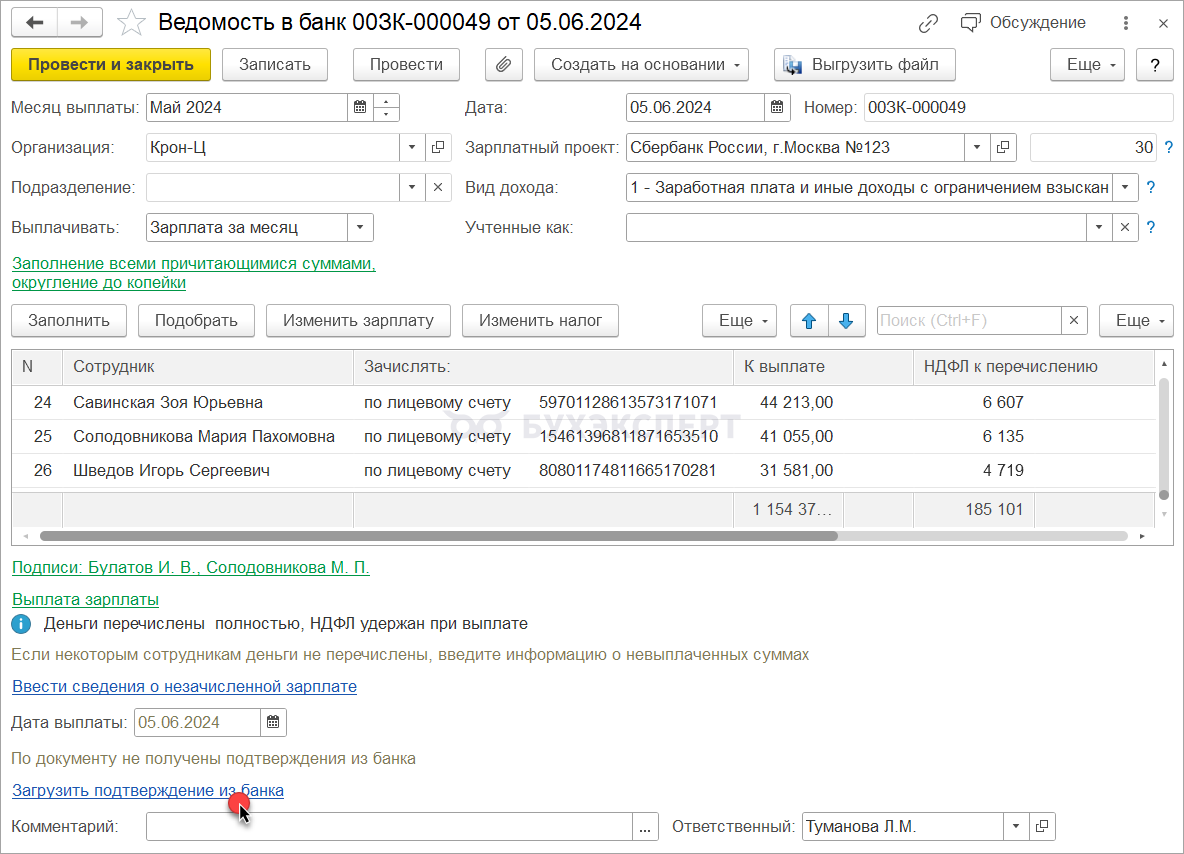Open calendar for Месяц выплаты field
Viewport: 1184px width, 854px height.
(360, 108)
